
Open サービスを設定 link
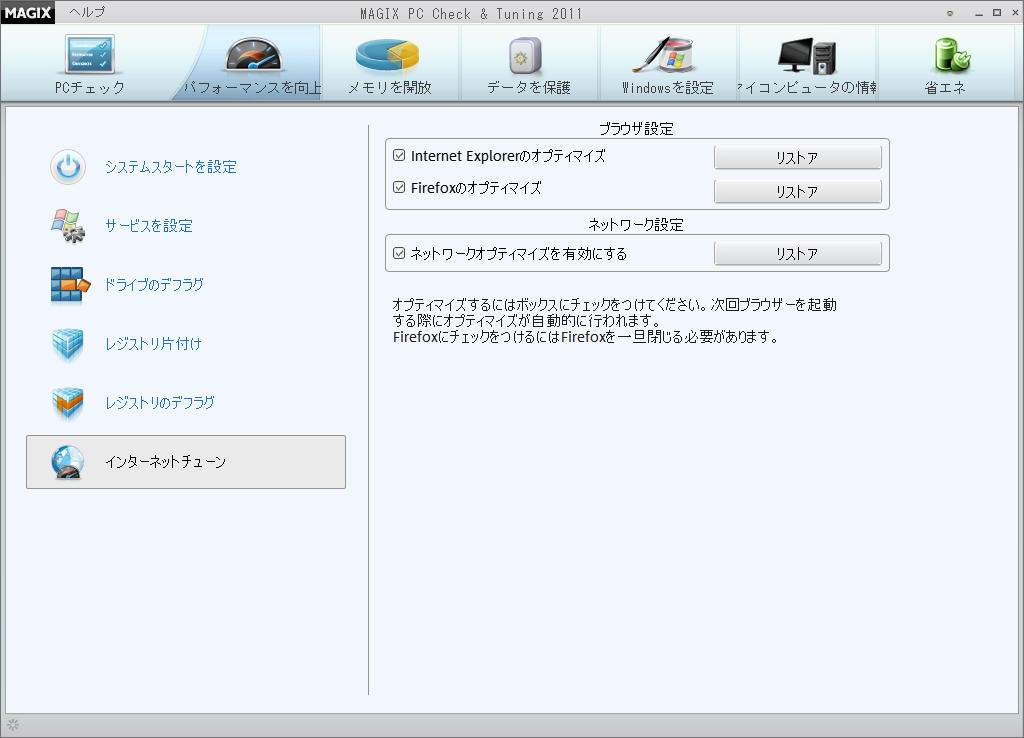click(x=149, y=226)
